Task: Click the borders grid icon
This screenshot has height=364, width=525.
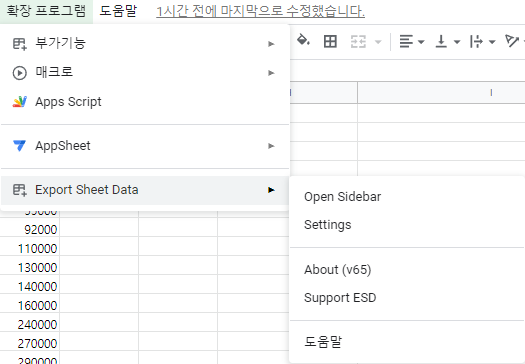Action: (330, 42)
